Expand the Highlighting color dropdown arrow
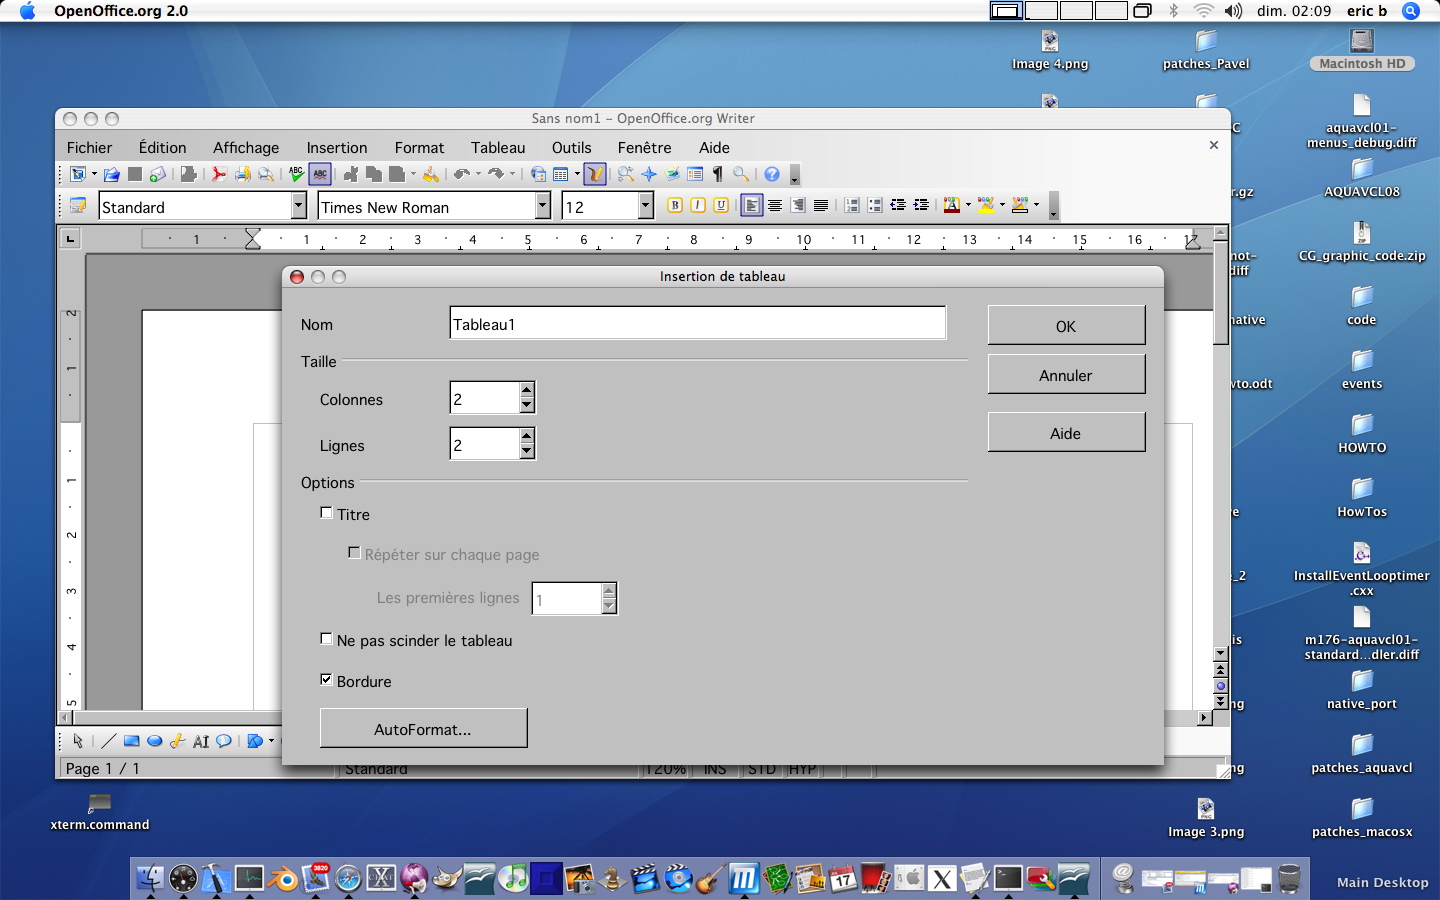Image resolution: width=1440 pixels, height=900 pixels. tap(1002, 205)
